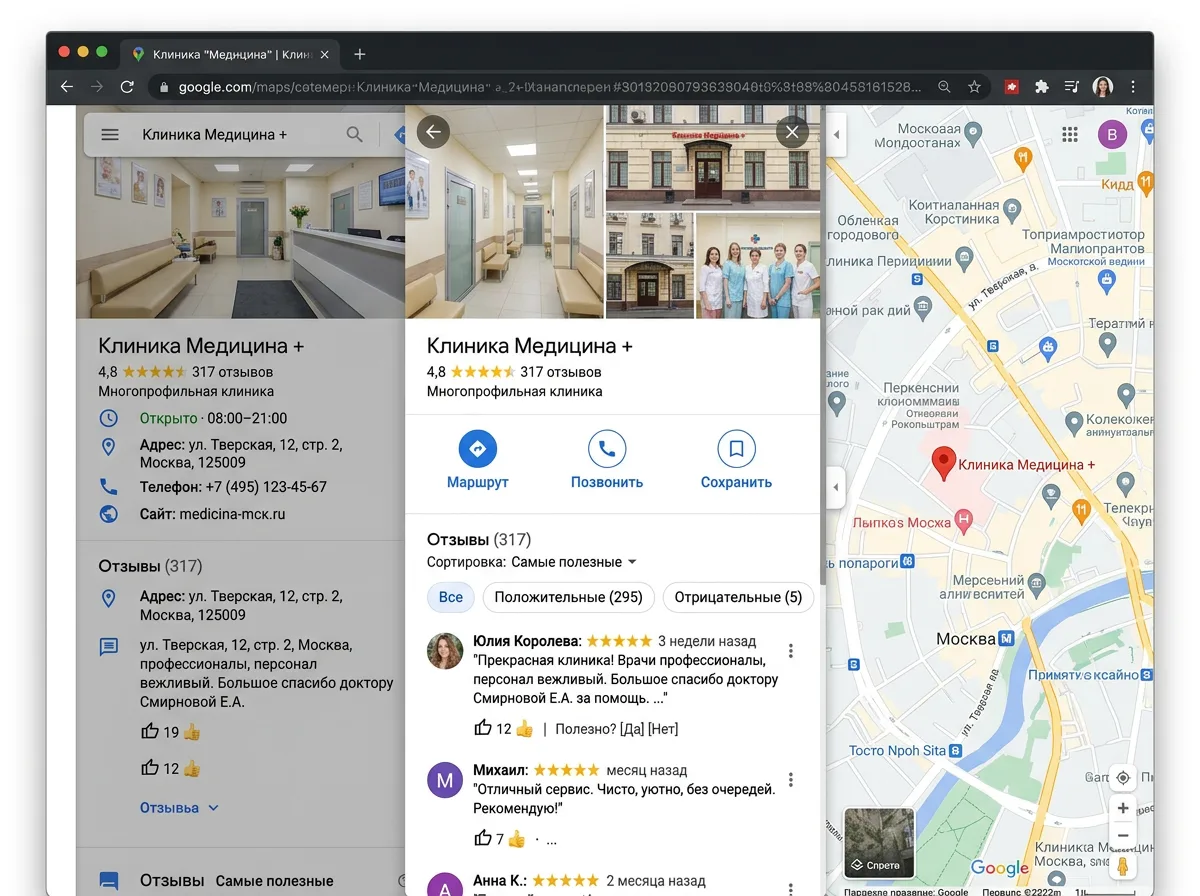Open the purple B account avatar
The image size is (1200, 896).
pyautogui.click(x=1112, y=134)
